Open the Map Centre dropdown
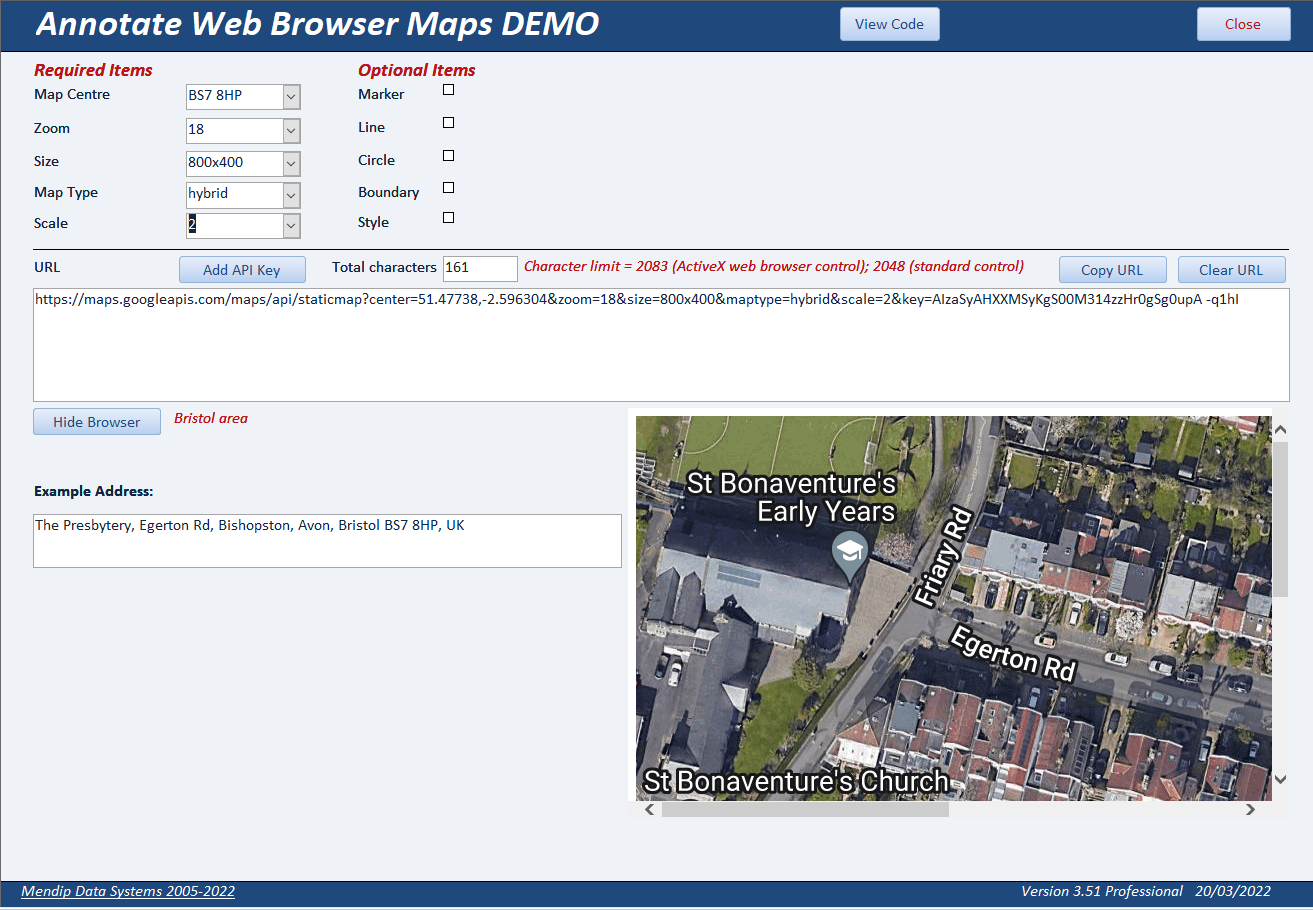This screenshot has width=1313, height=910. tap(291, 97)
